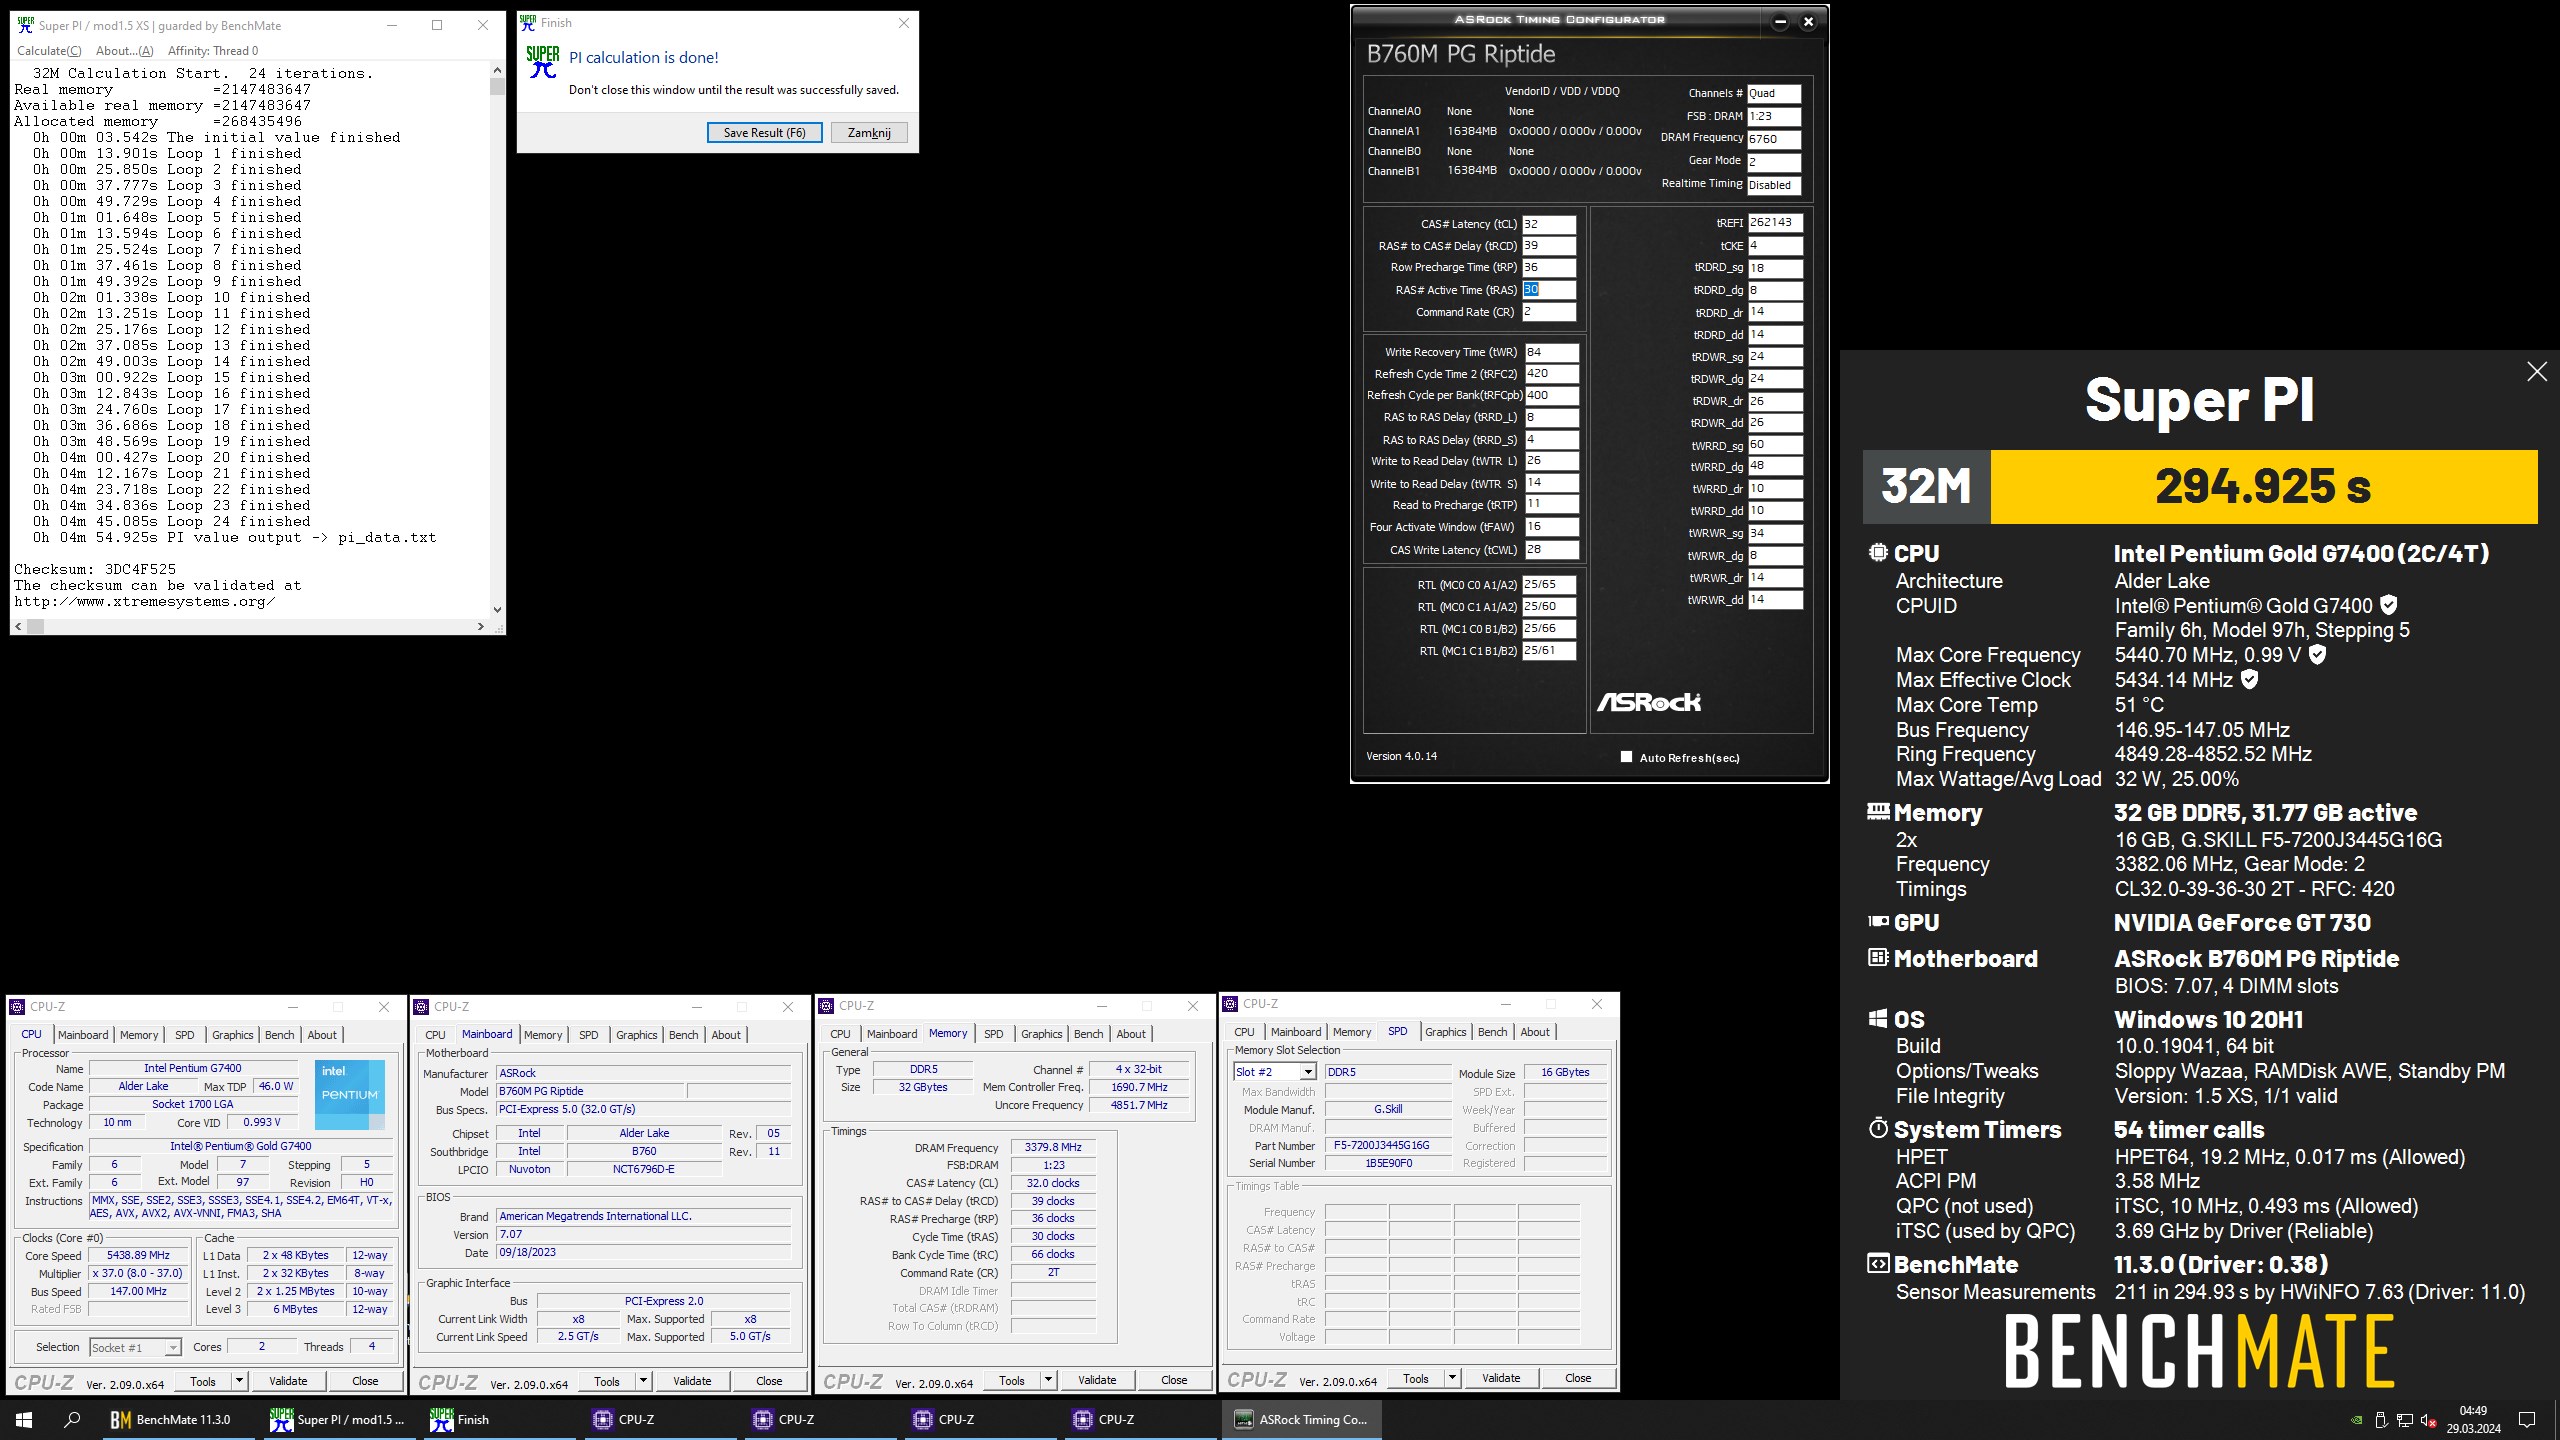Click the tRAS value field
Image resolution: width=2560 pixels, height=1440 pixels.
[x=1549, y=290]
